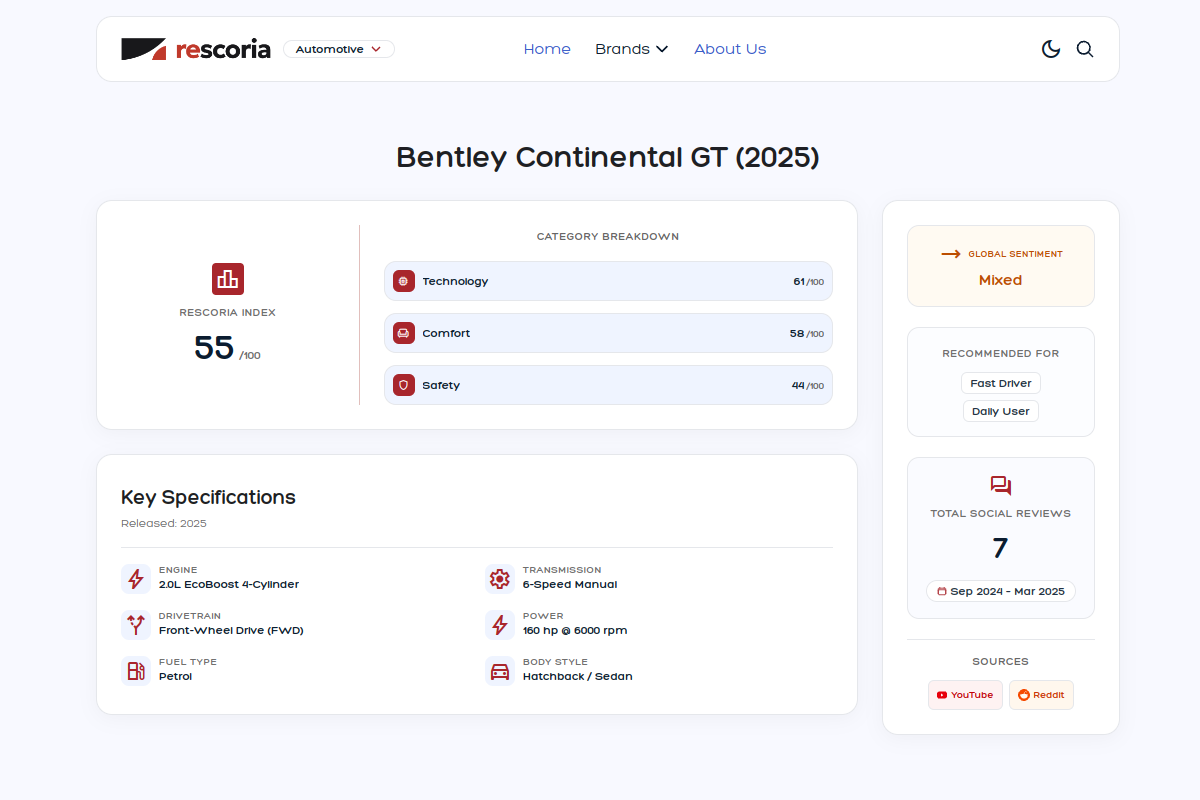Click the Sep 2024 - Mar 2025 date range

1001,591
